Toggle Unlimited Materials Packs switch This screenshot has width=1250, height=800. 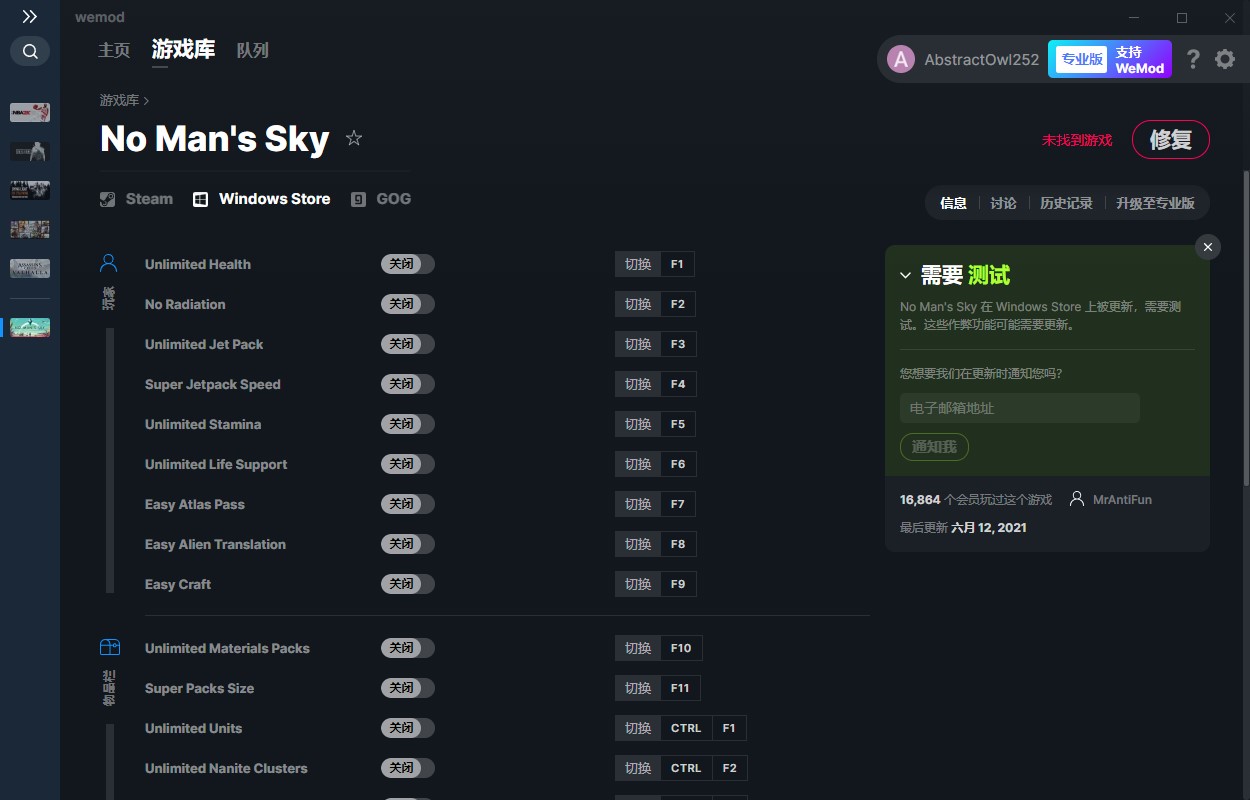[x=408, y=648]
